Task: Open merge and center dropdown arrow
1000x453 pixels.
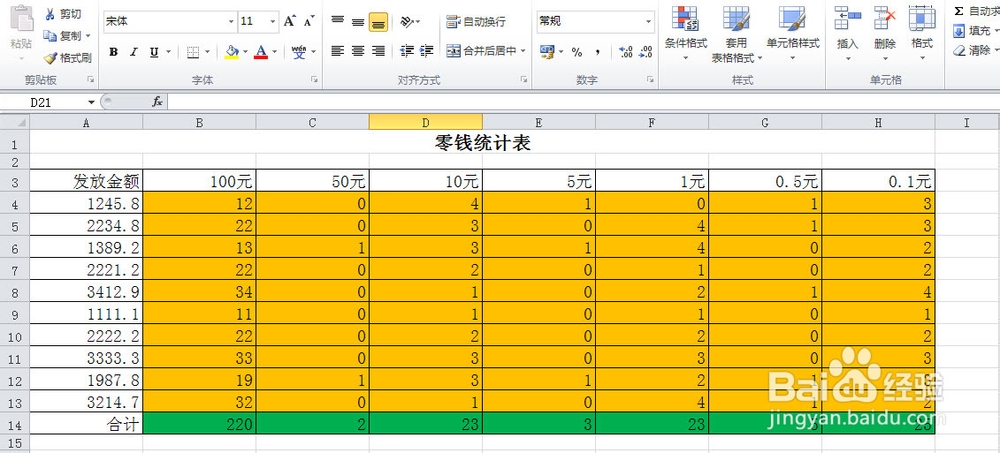Action: pos(524,50)
